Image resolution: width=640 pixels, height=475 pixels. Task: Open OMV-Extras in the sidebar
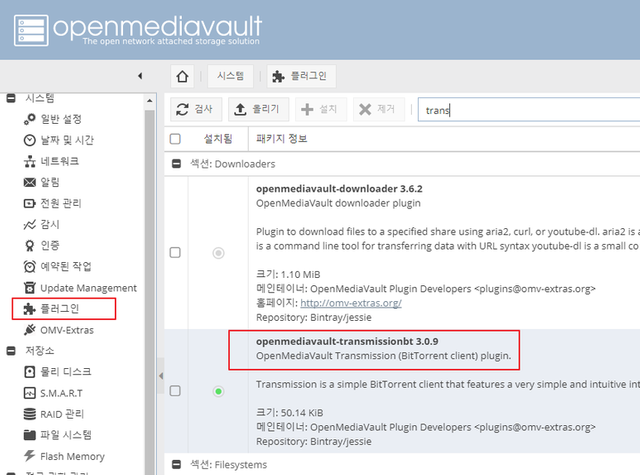coord(59,330)
